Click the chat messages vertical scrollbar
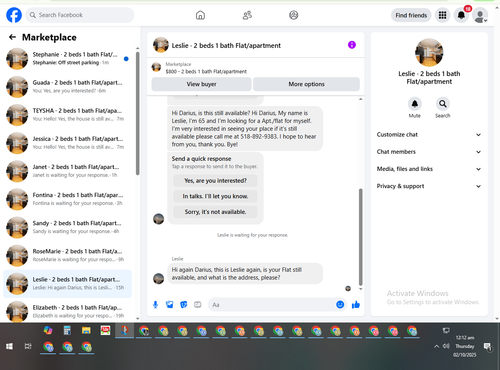This screenshot has width=500, height=370. tap(360, 237)
